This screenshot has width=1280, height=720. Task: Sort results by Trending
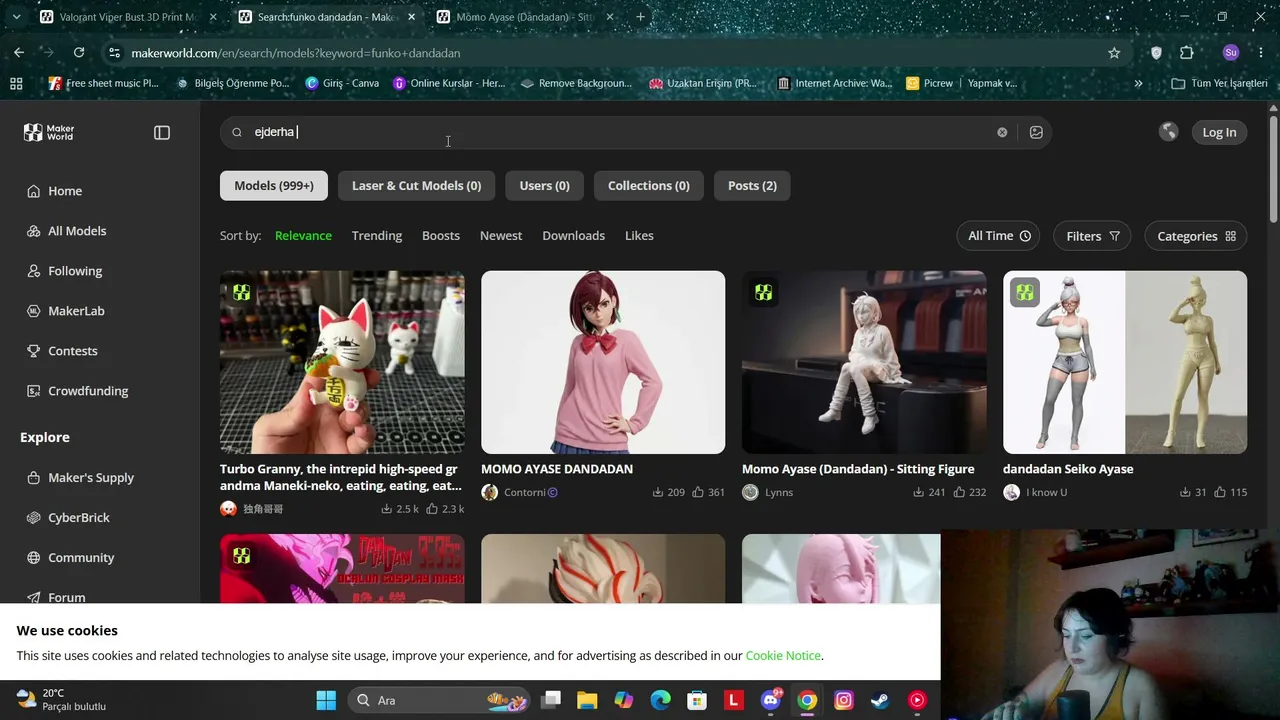click(x=377, y=236)
